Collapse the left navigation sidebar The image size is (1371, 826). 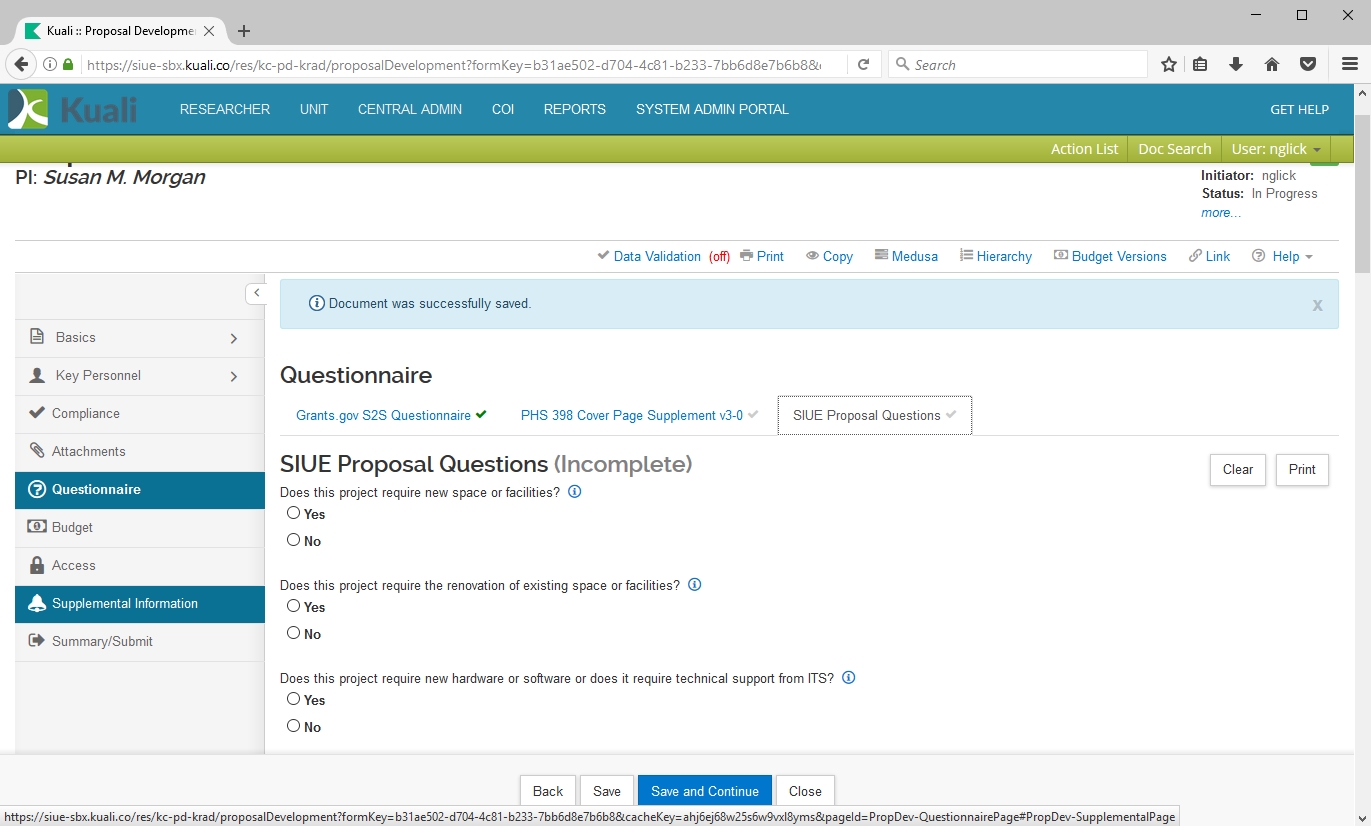(x=256, y=293)
